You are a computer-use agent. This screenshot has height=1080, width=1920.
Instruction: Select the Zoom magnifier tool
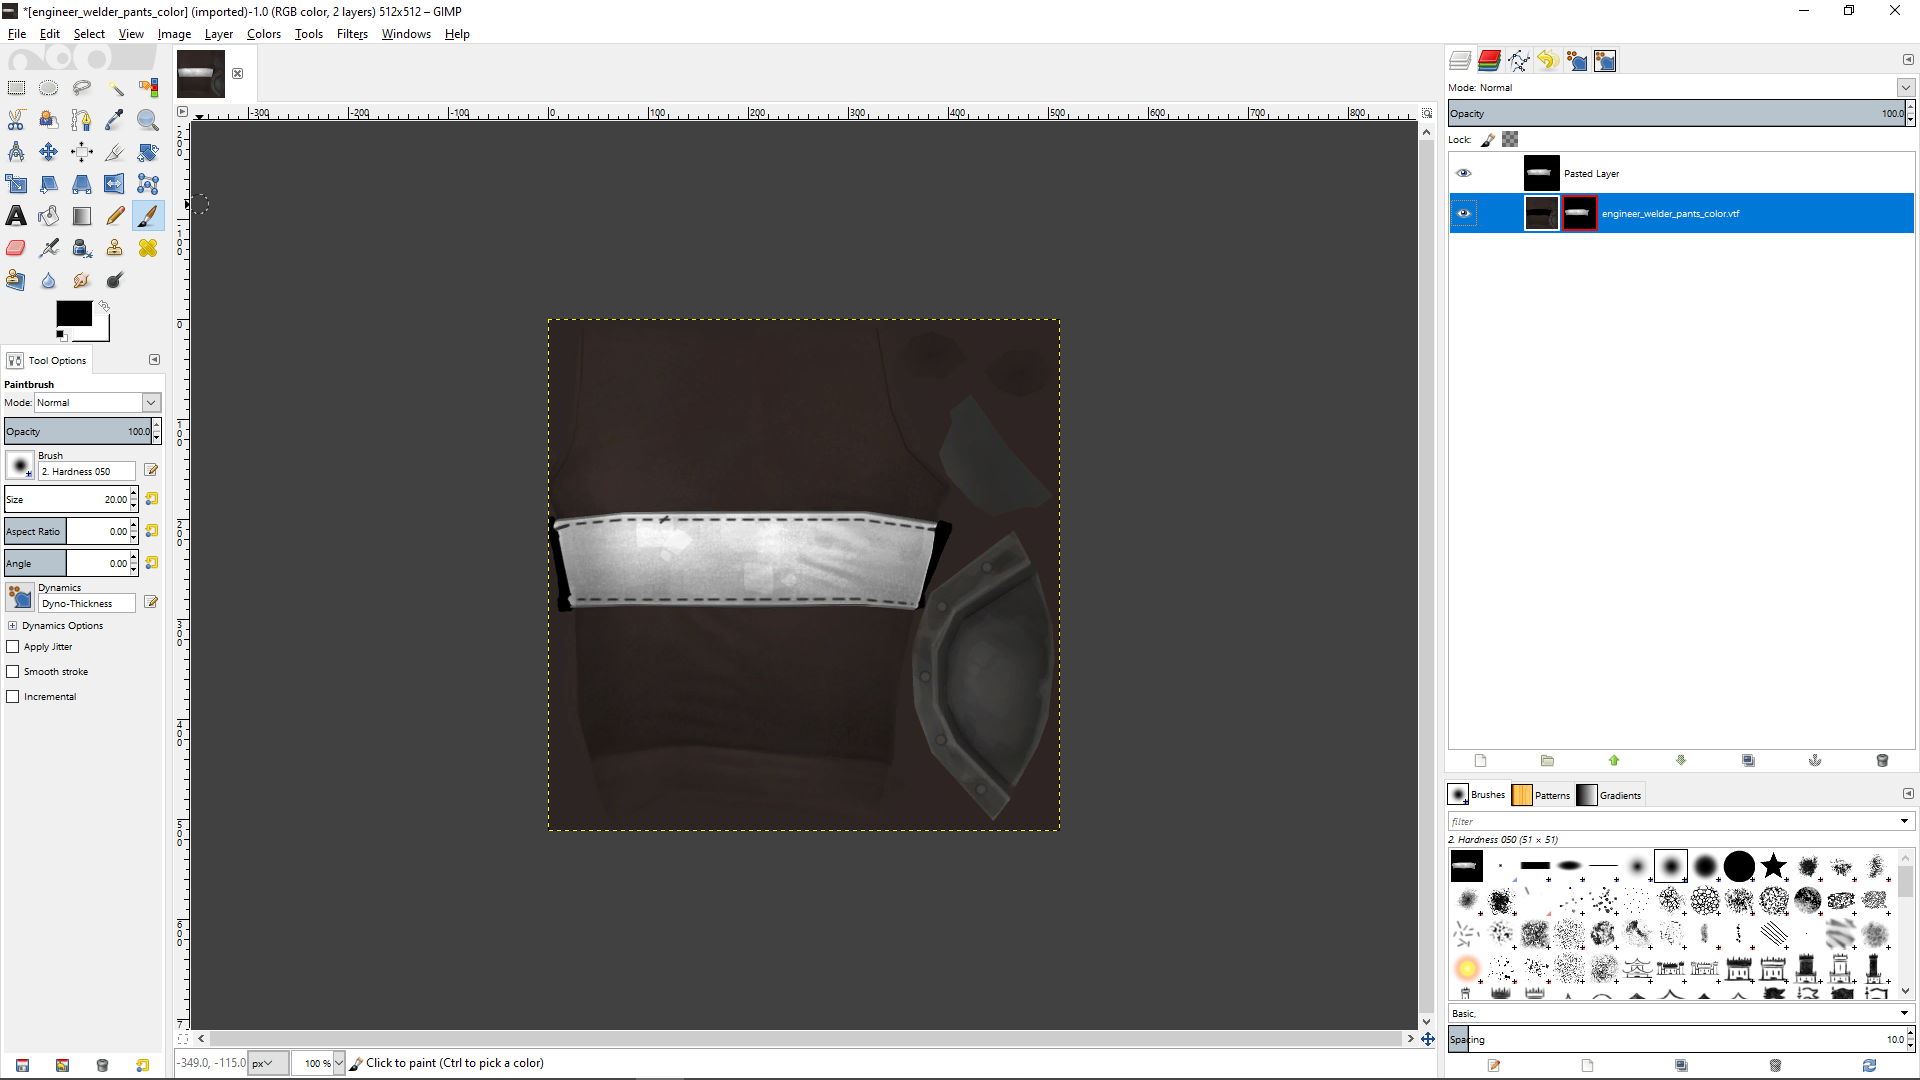tap(148, 120)
